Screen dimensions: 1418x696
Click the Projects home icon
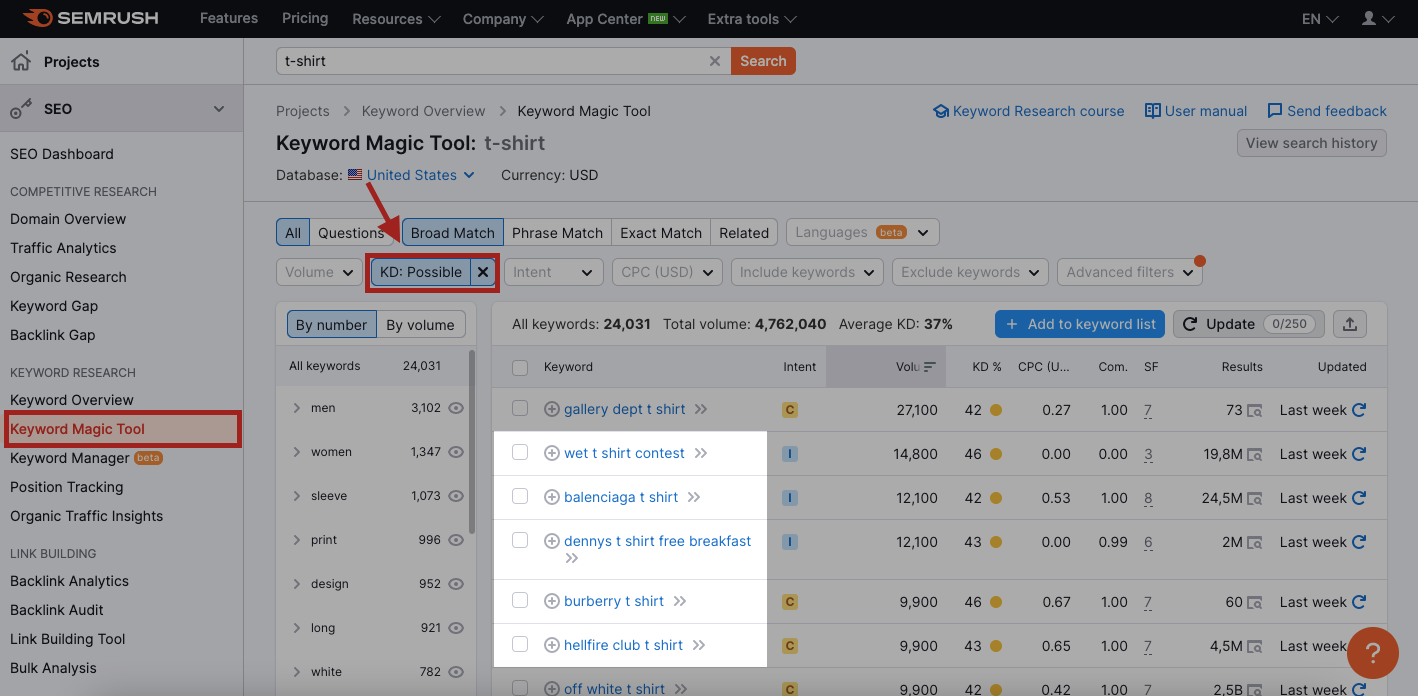pos(20,62)
